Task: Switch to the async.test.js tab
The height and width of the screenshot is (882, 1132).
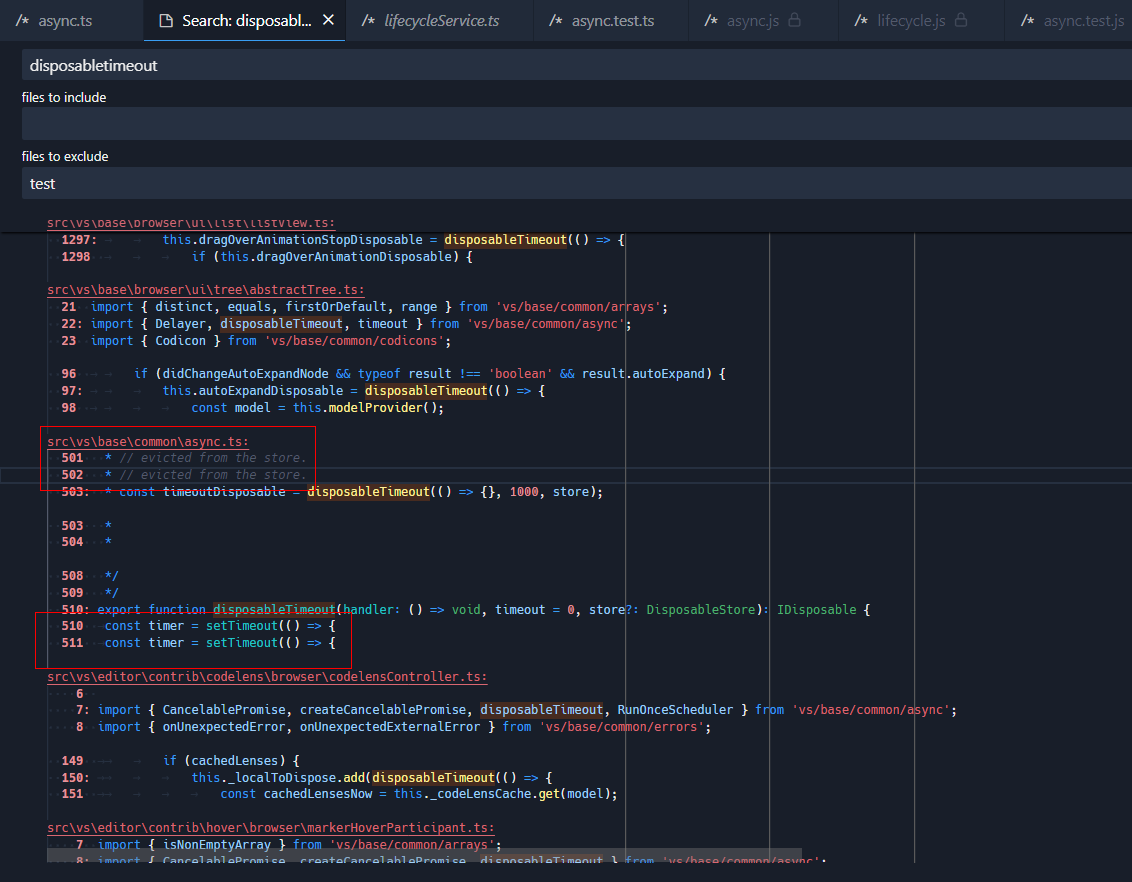Action: (1068, 21)
